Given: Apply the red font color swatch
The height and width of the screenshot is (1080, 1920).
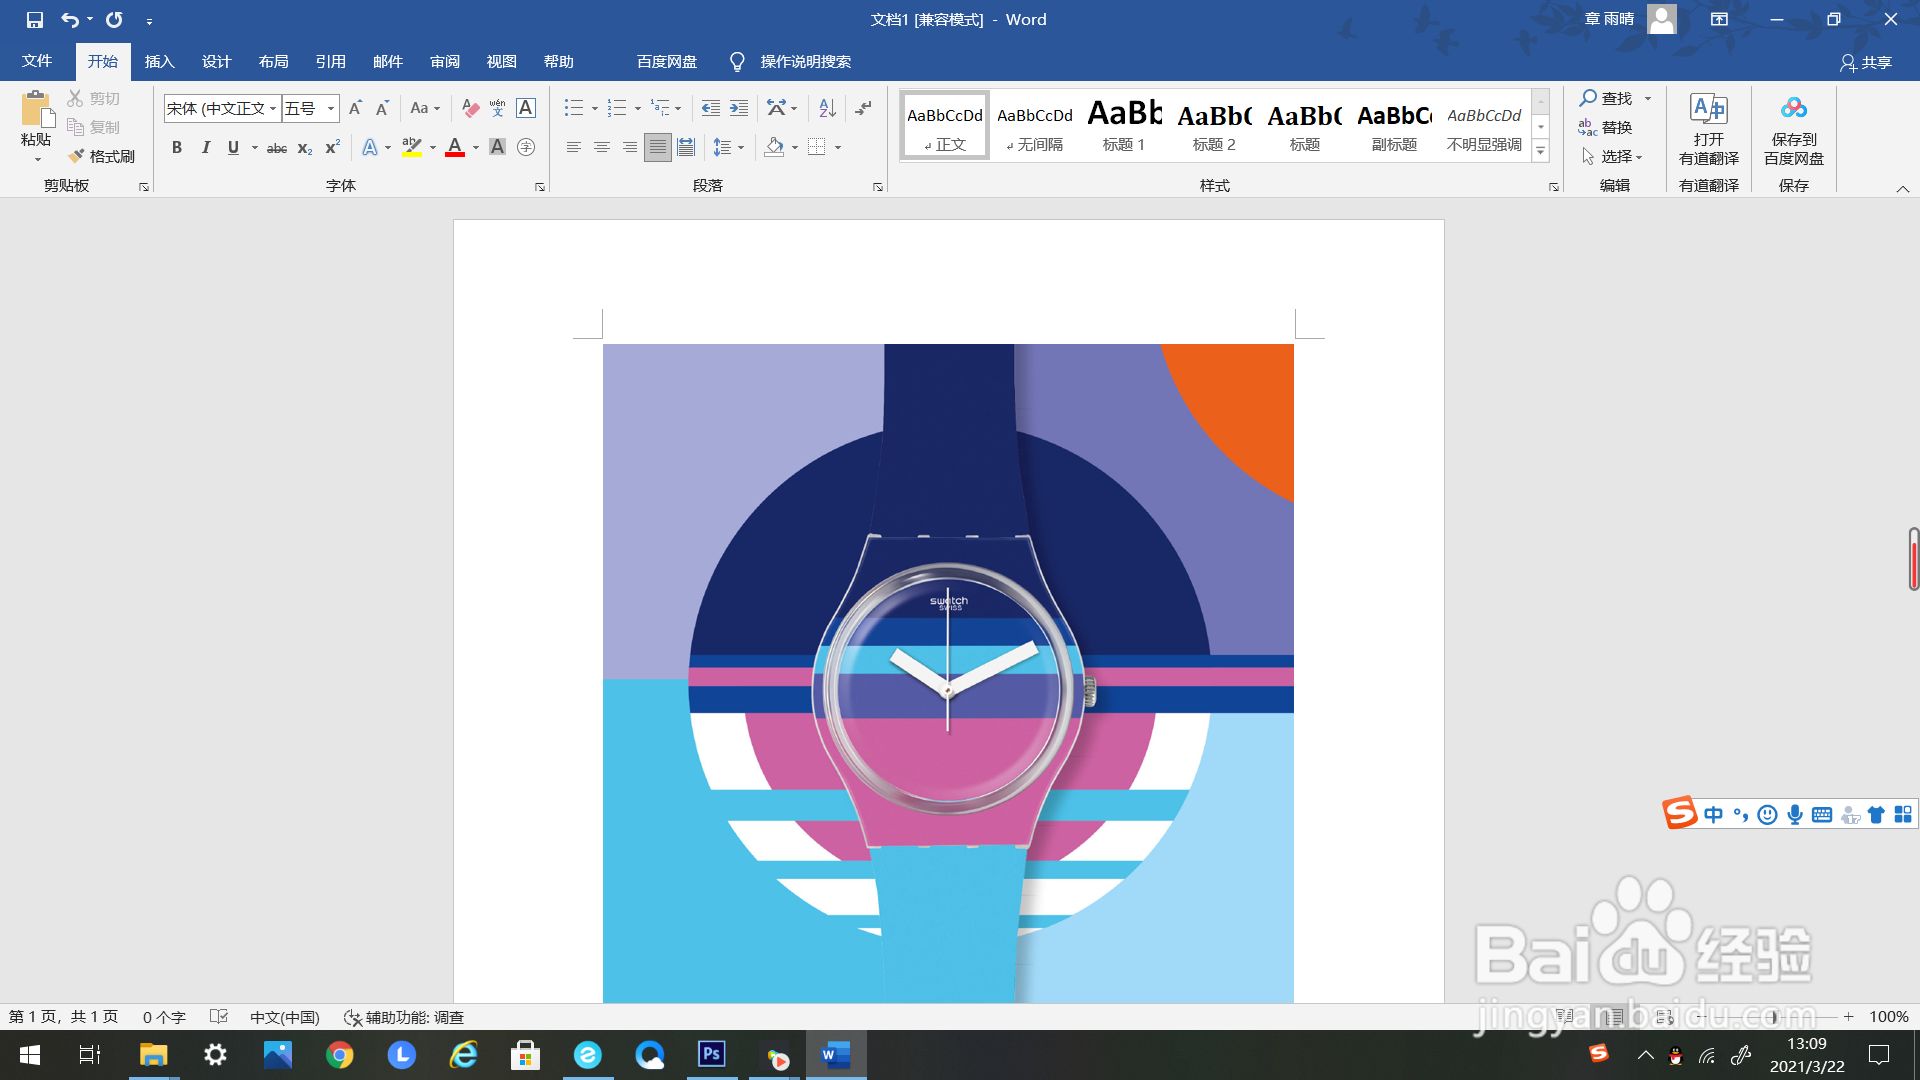Looking at the screenshot, I should [455, 147].
